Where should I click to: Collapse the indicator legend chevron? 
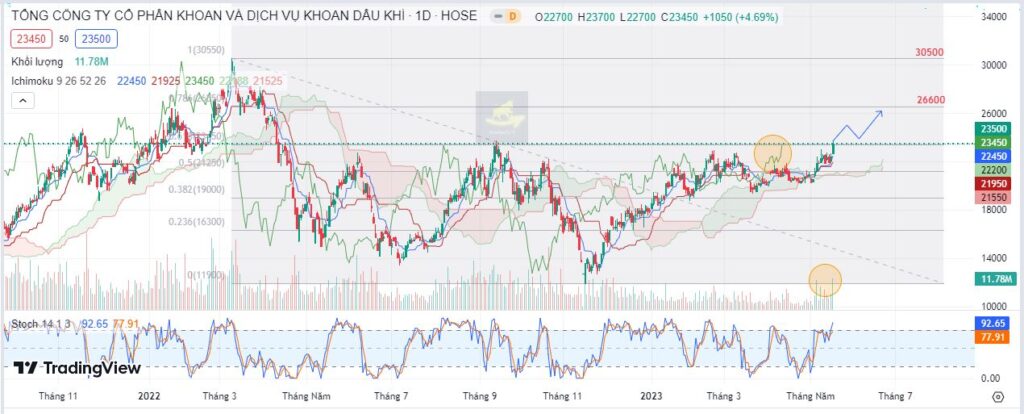click(22, 101)
